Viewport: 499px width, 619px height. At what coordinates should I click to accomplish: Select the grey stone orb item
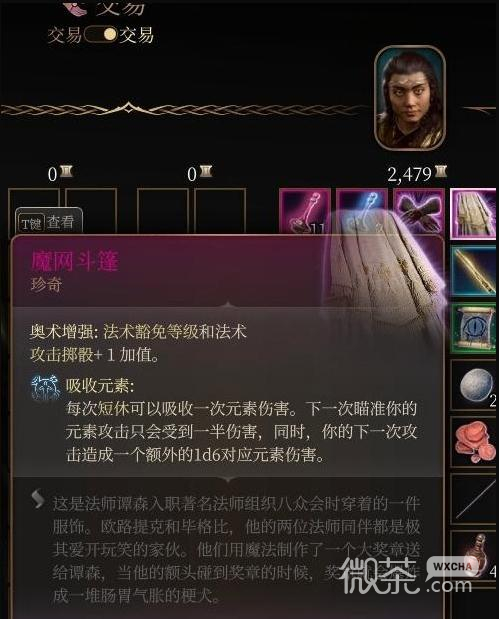474,385
